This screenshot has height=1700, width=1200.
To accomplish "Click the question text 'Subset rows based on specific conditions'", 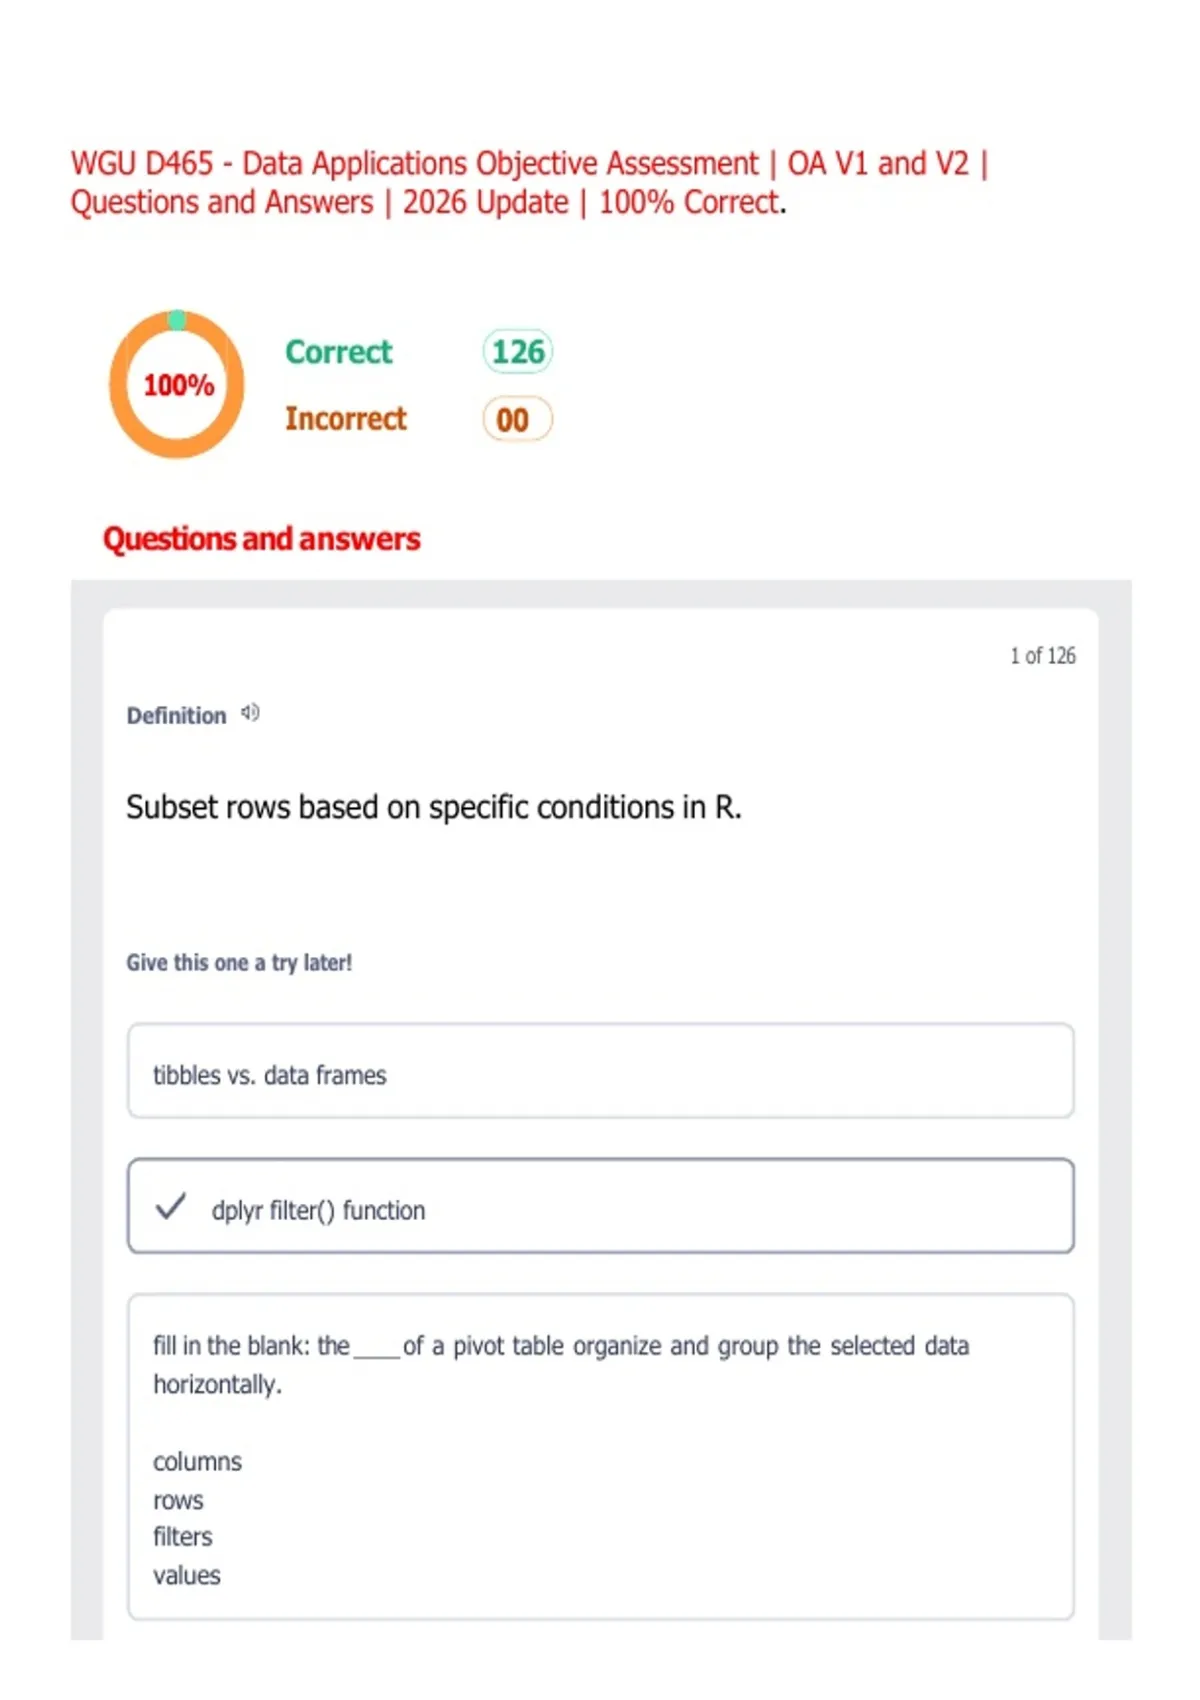I will [433, 807].
